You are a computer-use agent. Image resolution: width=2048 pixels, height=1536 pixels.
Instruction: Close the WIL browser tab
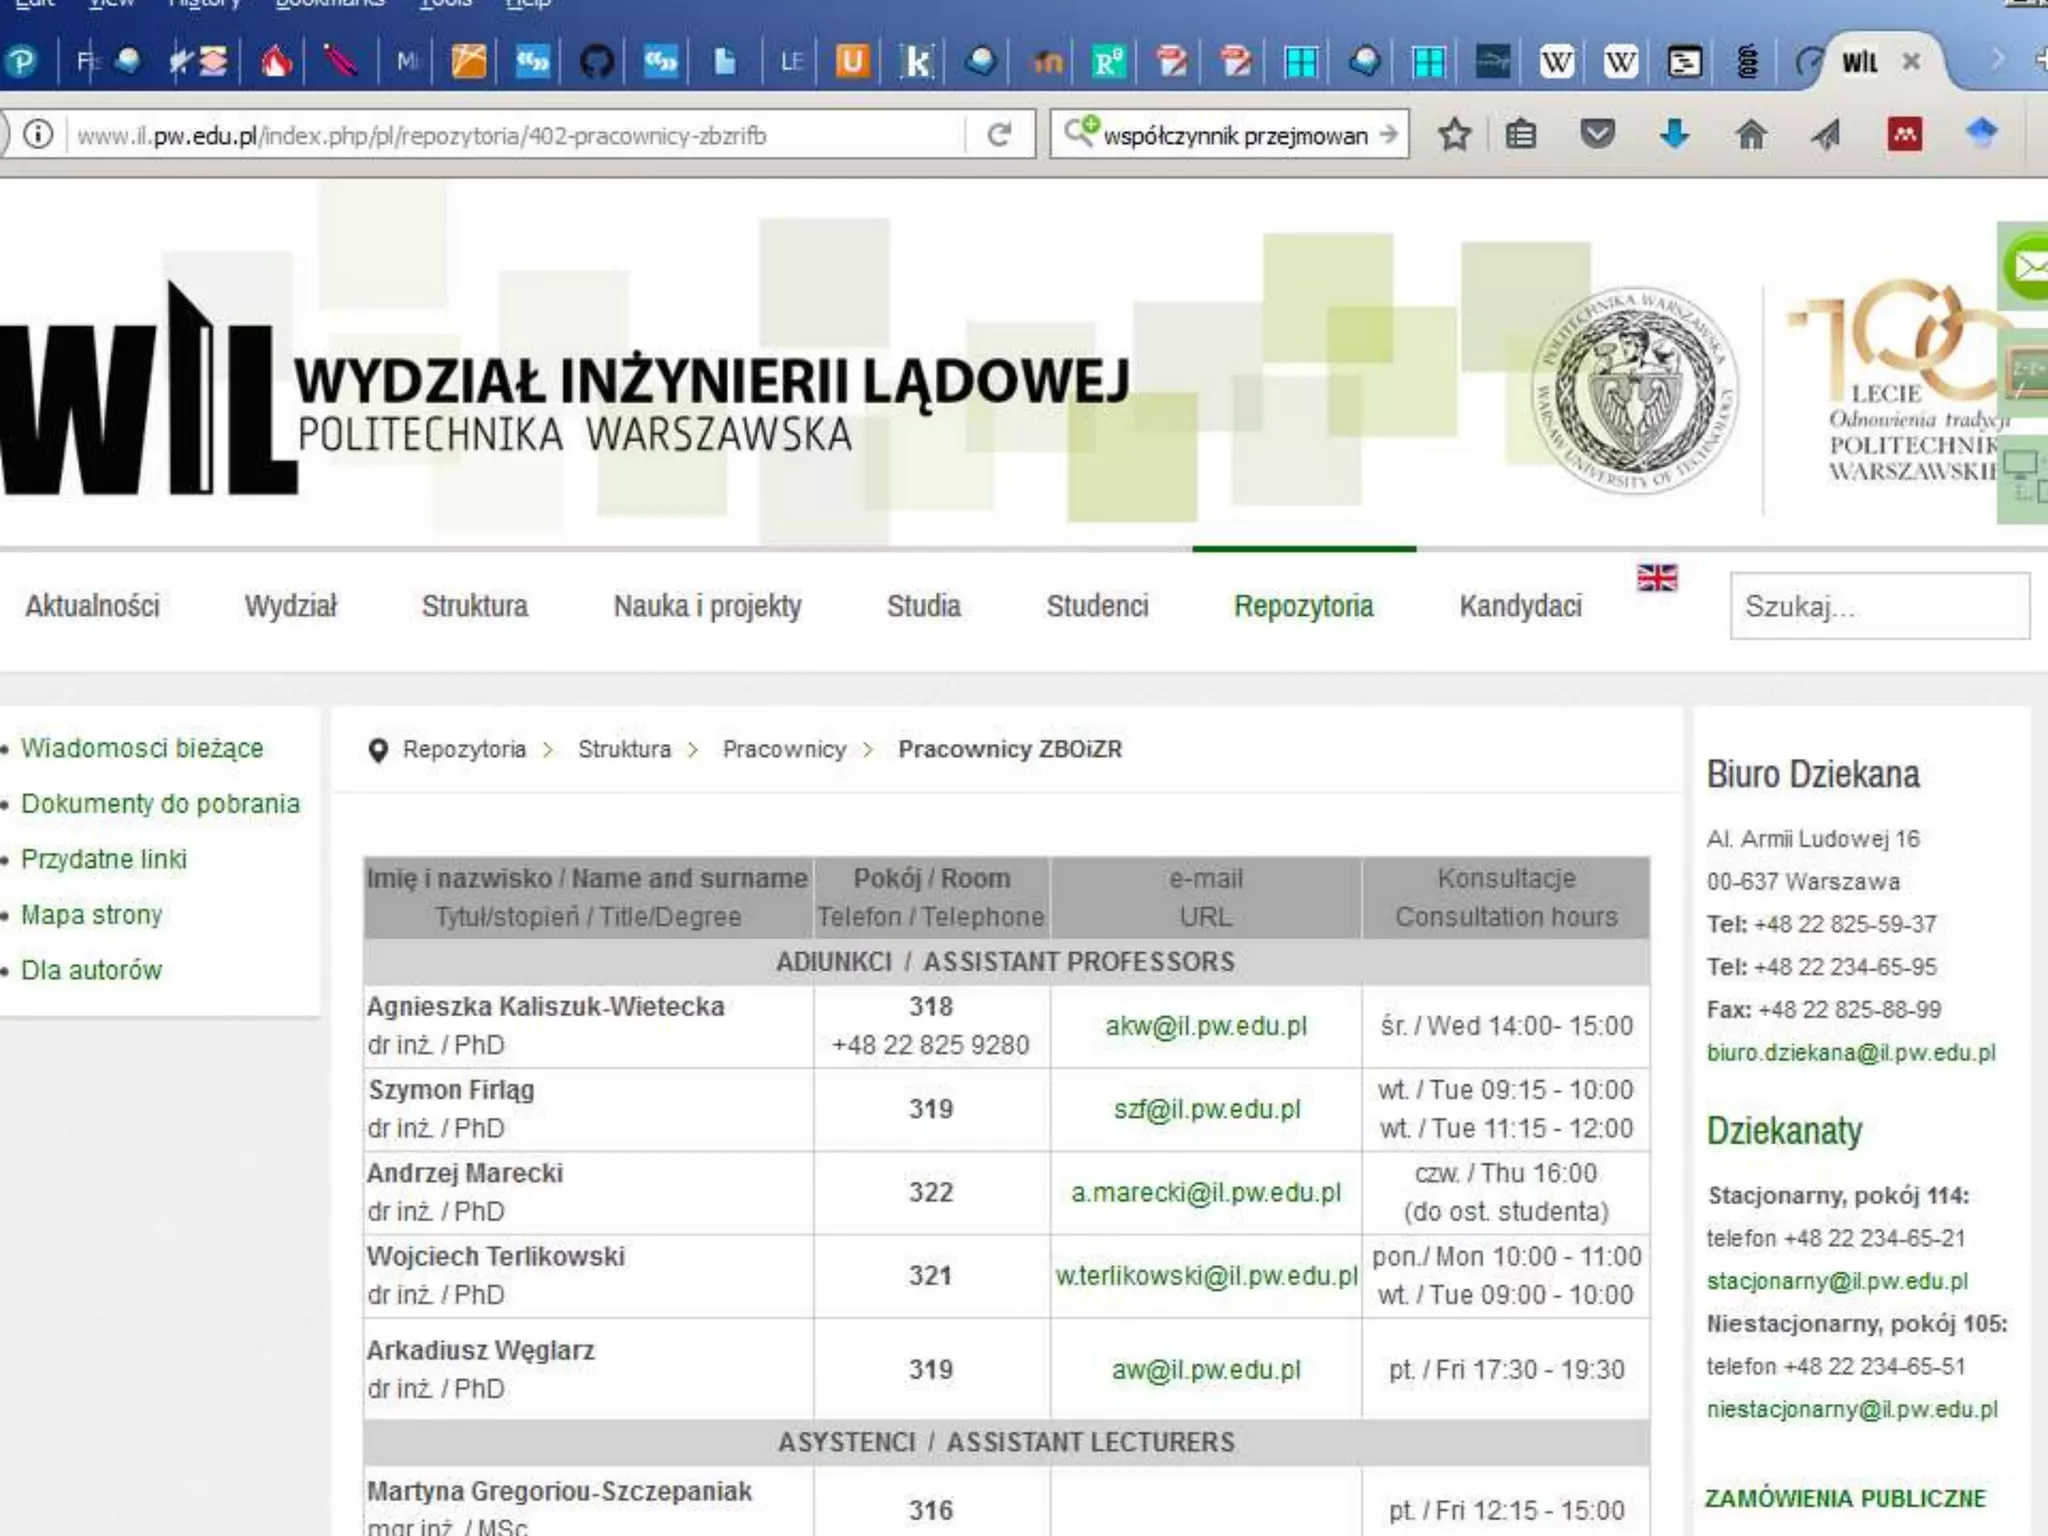tap(1911, 62)
